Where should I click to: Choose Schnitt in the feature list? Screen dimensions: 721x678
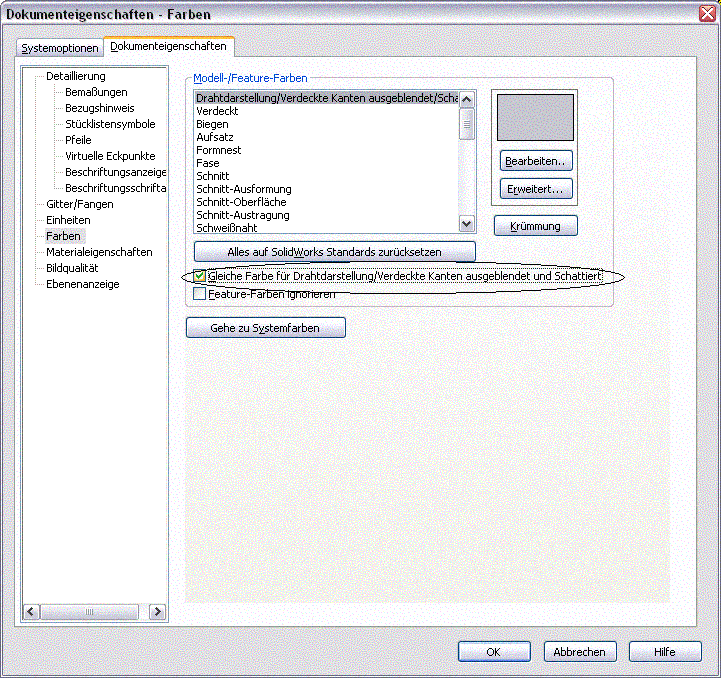[x=326, y=176]
